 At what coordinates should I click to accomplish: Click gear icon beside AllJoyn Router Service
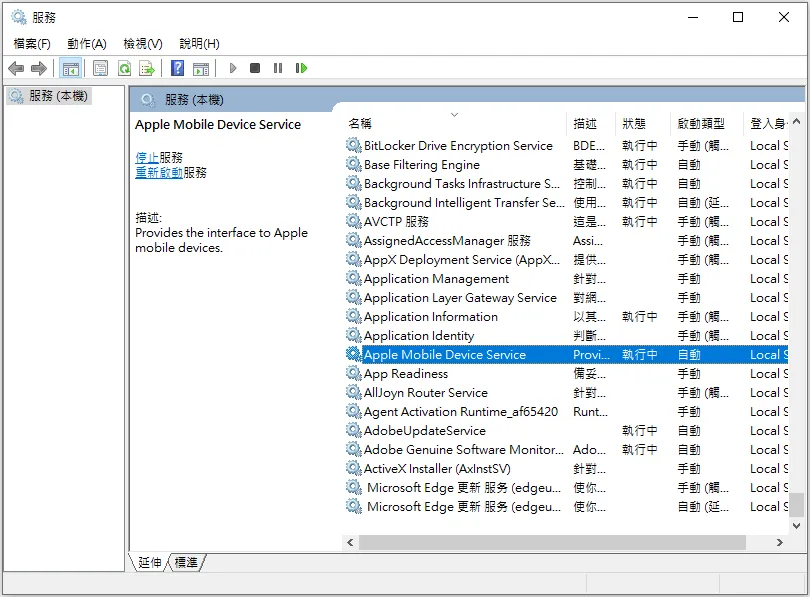[354, 393]
